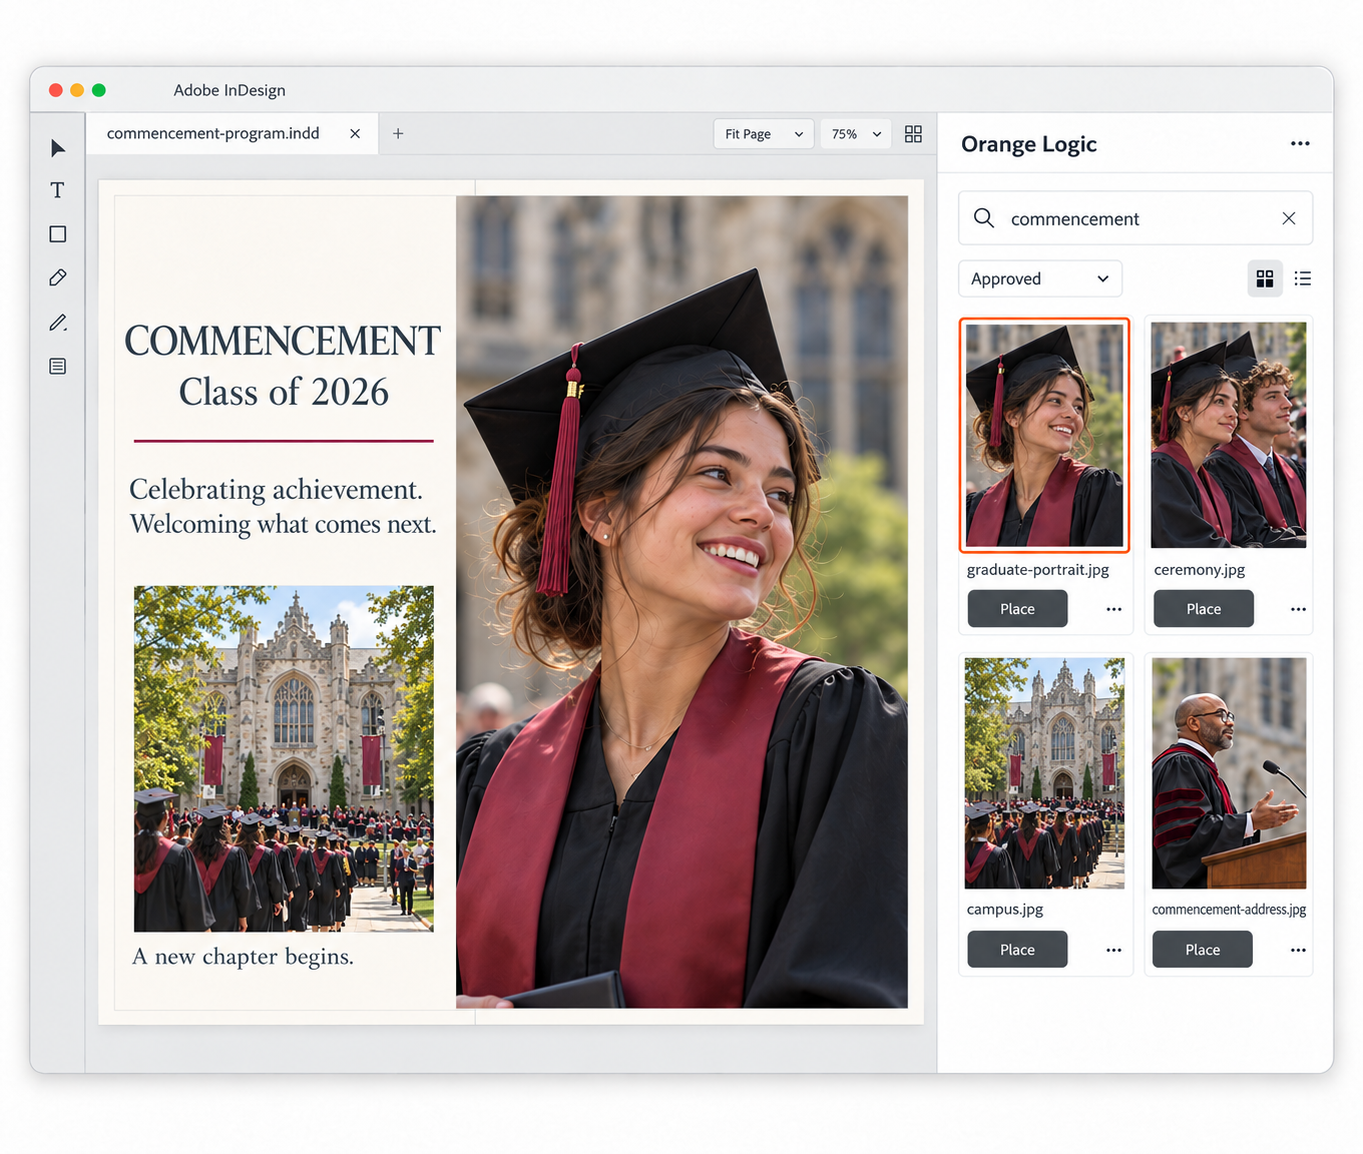Click the Orange Logic panel title
This screenshot has height=1154, width=1363.
coord(1029,144)
